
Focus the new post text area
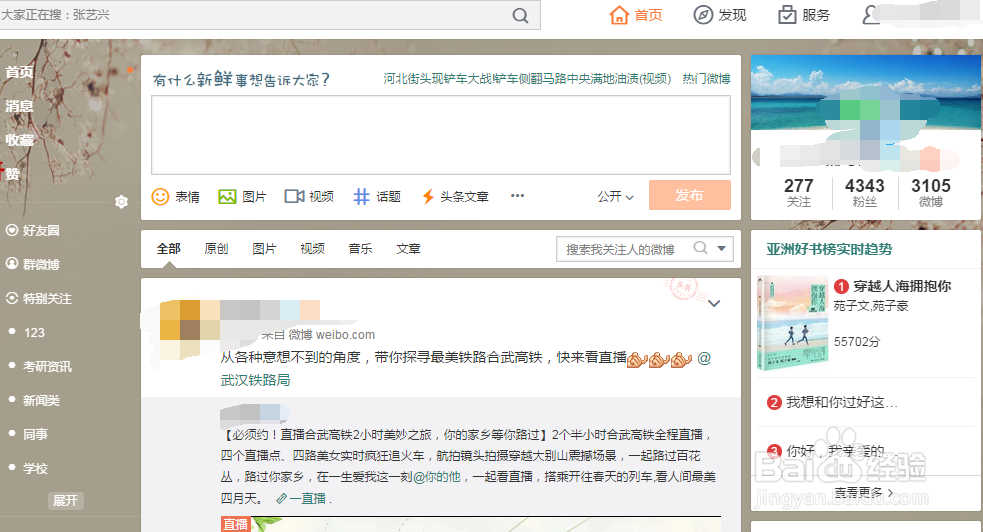click(x=441, y=135)
